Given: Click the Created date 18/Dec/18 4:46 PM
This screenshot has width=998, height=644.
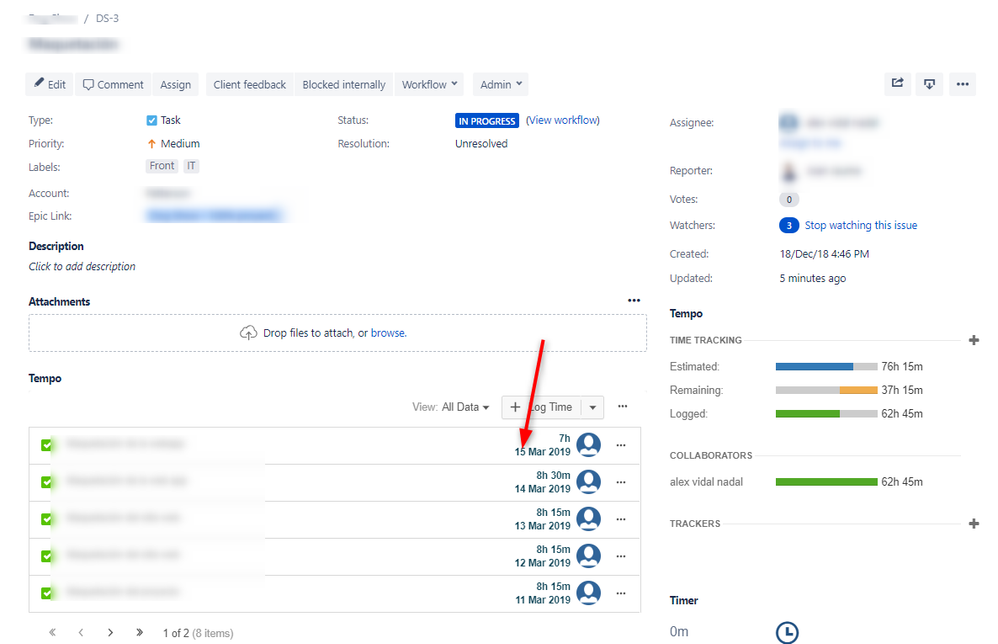Looking at the screenshot, I should (x=824, y=254).
